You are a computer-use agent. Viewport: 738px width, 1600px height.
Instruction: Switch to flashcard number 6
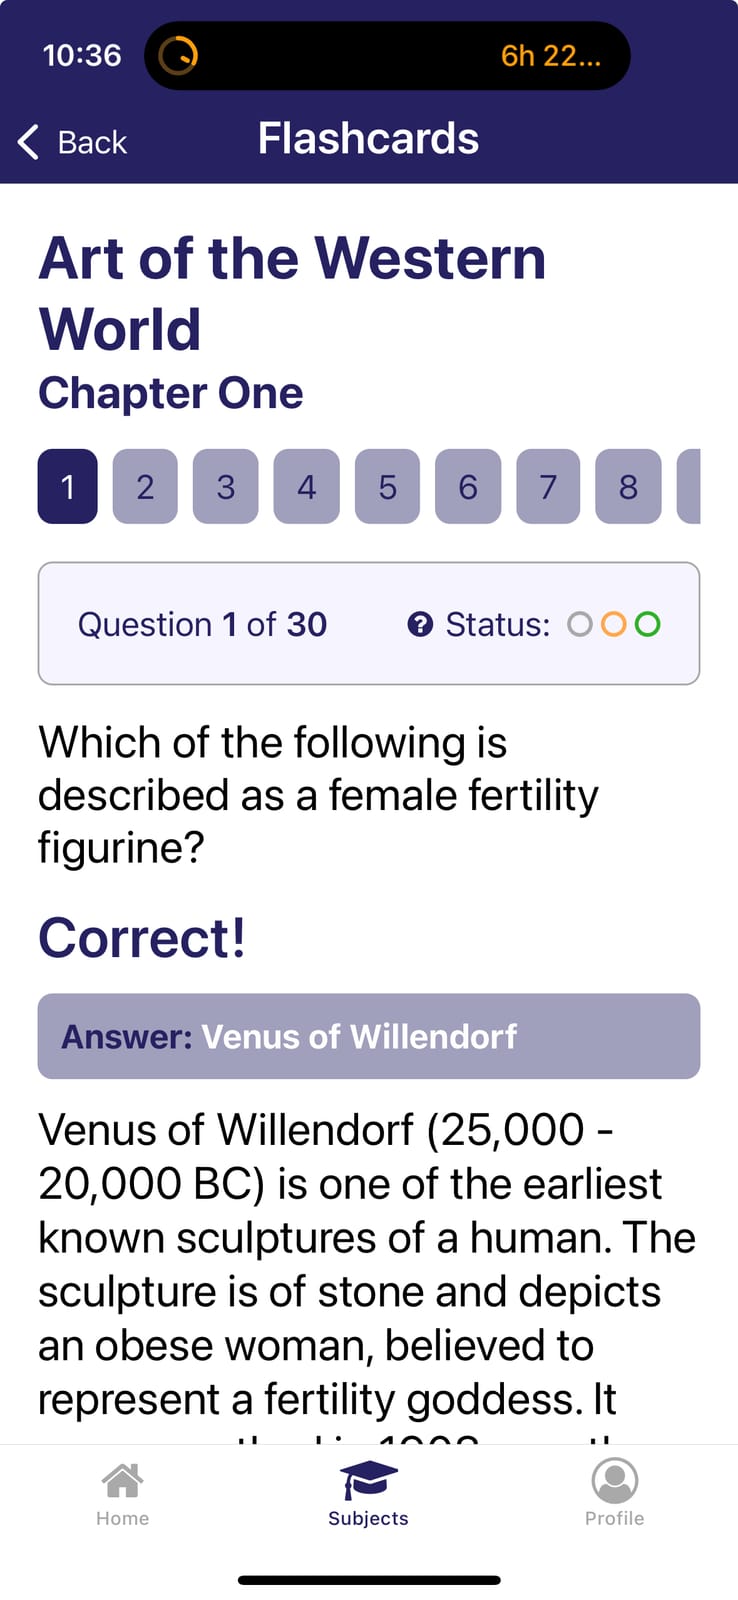tap(468, 486)
